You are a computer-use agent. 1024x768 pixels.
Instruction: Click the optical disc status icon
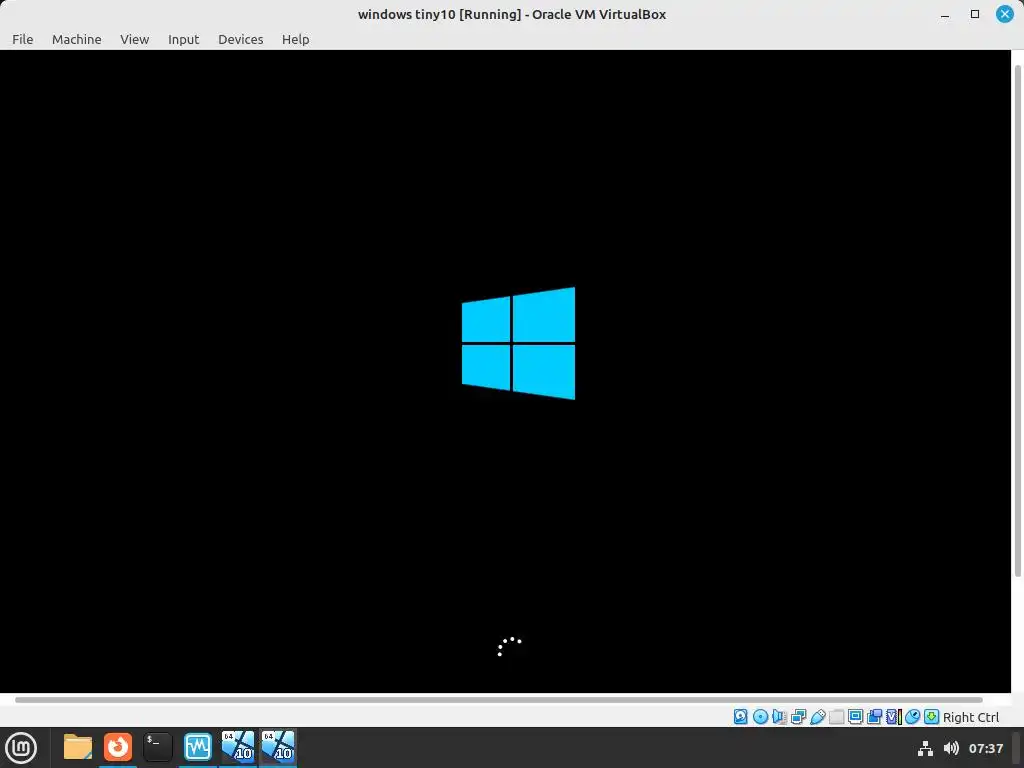tap(760, 716)
